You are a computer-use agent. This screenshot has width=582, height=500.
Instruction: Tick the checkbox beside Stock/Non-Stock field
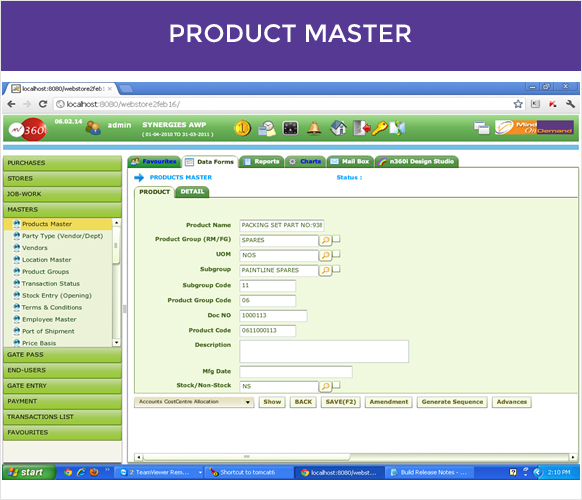336,385
